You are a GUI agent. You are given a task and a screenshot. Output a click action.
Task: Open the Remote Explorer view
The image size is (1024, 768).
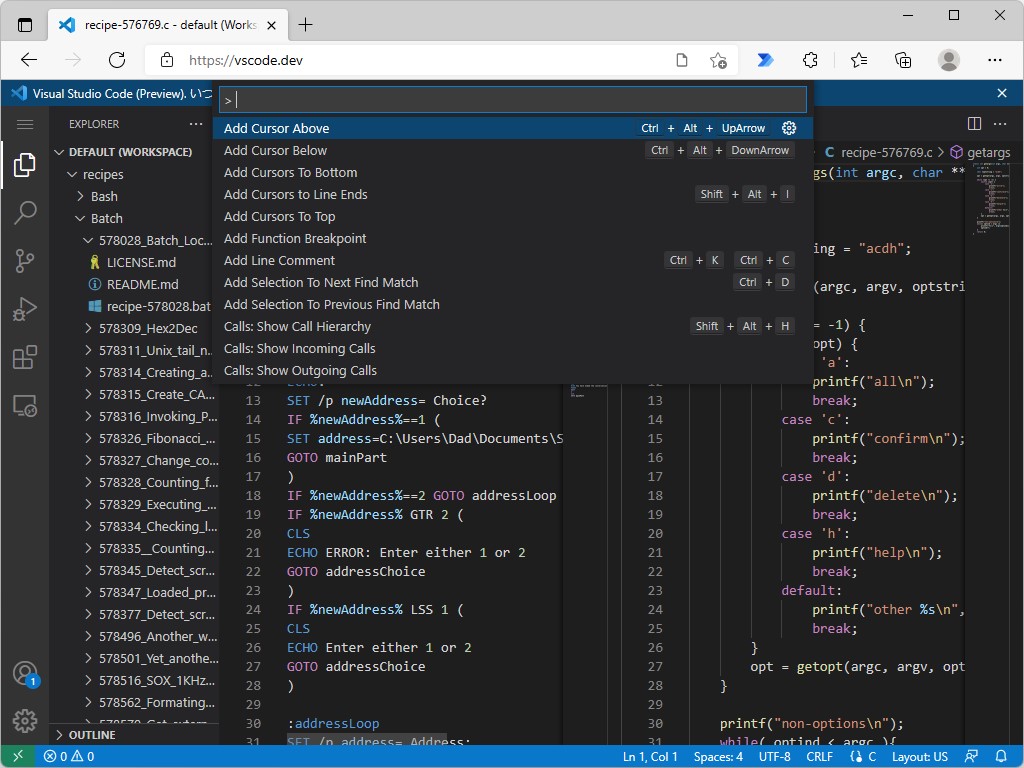click(24, 404)
